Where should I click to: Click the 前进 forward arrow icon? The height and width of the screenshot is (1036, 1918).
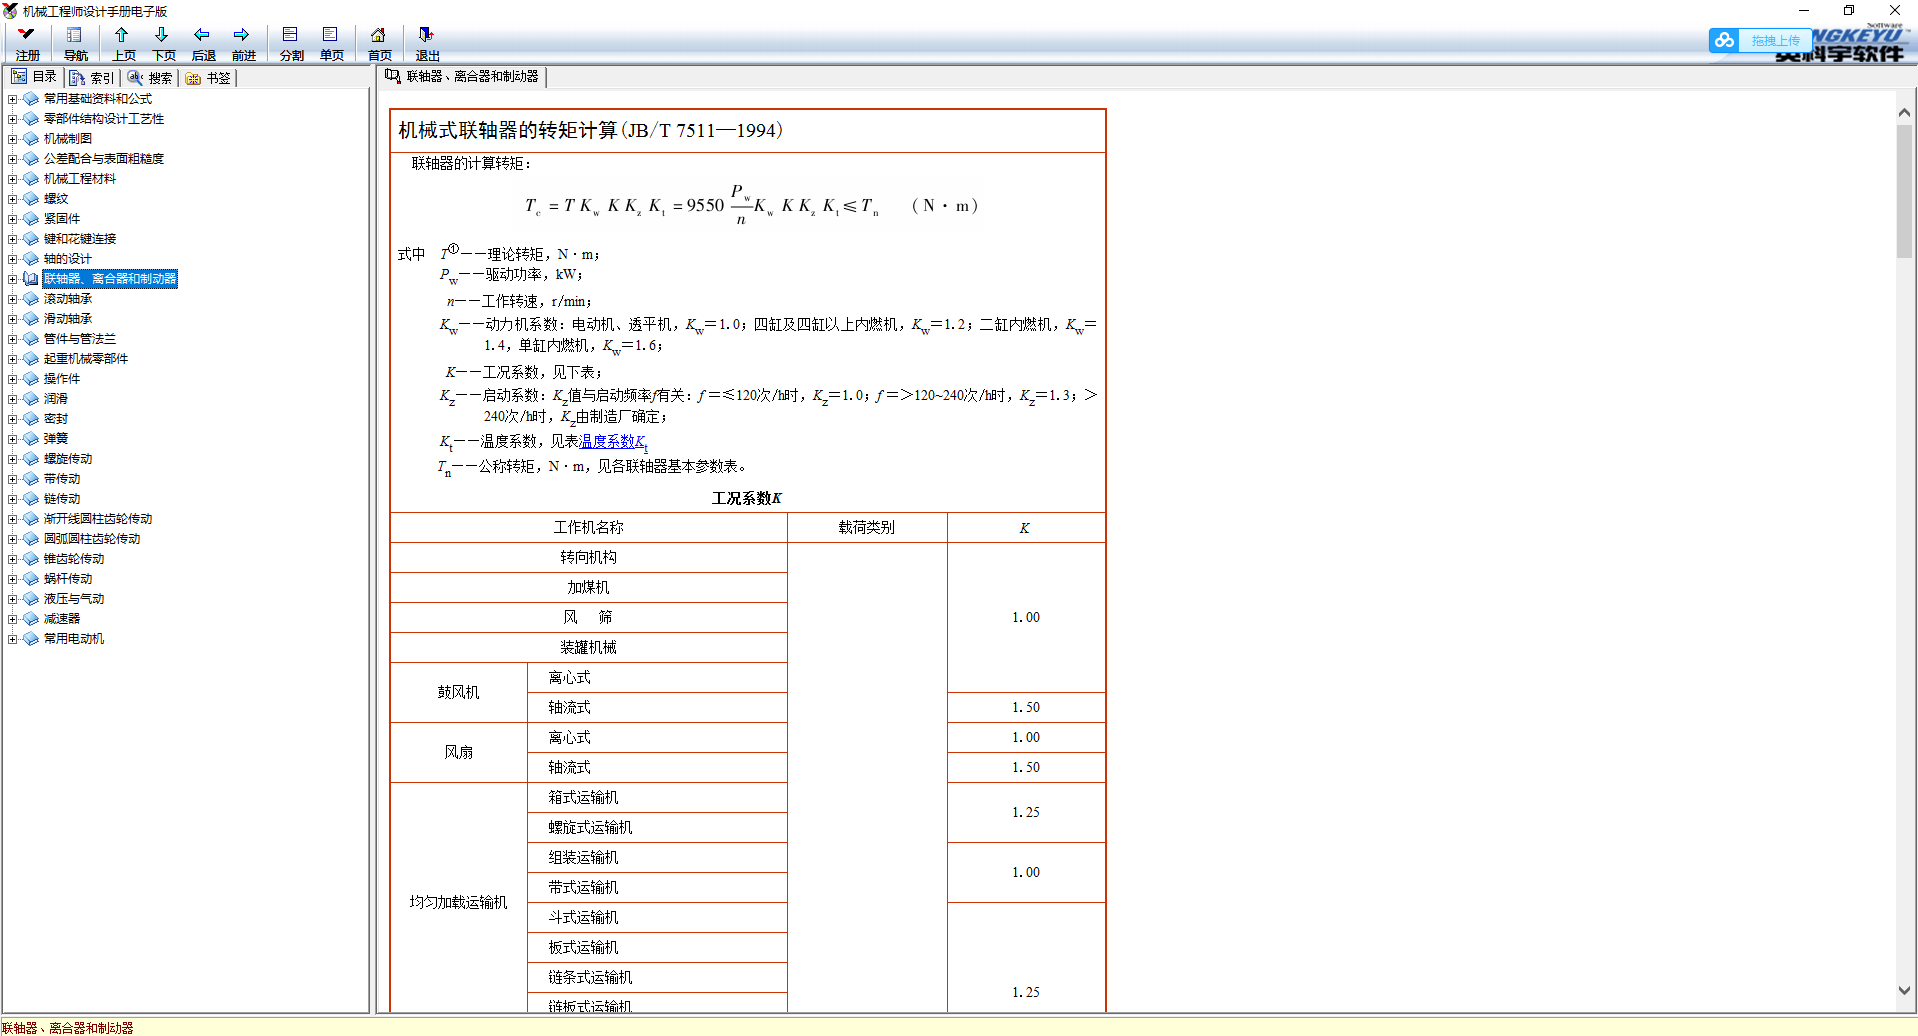[x=243, y=43]
